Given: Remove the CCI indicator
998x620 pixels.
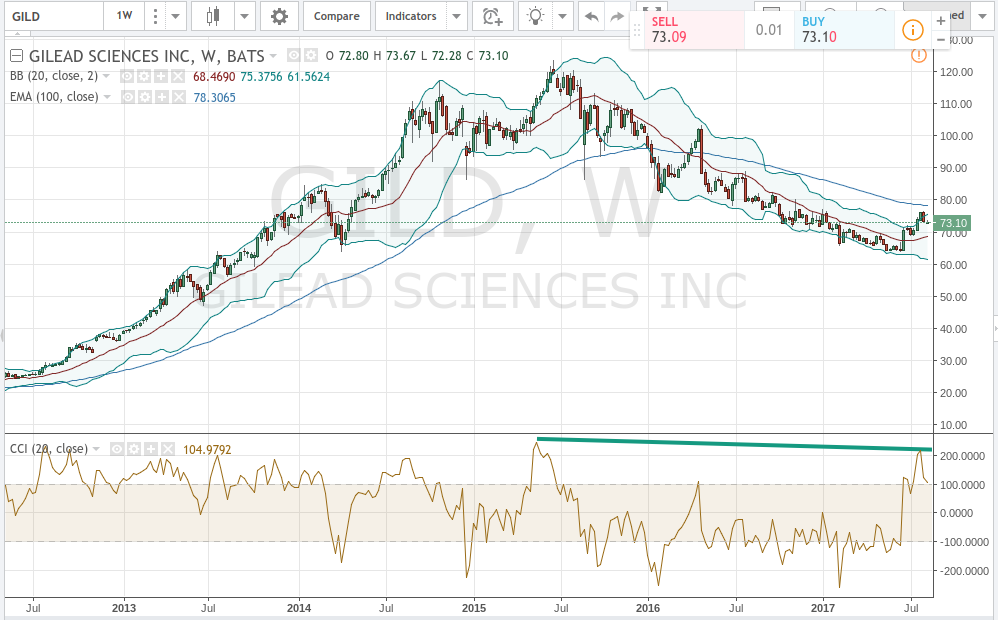Looking at the screenshot, I should pos(167,449).
